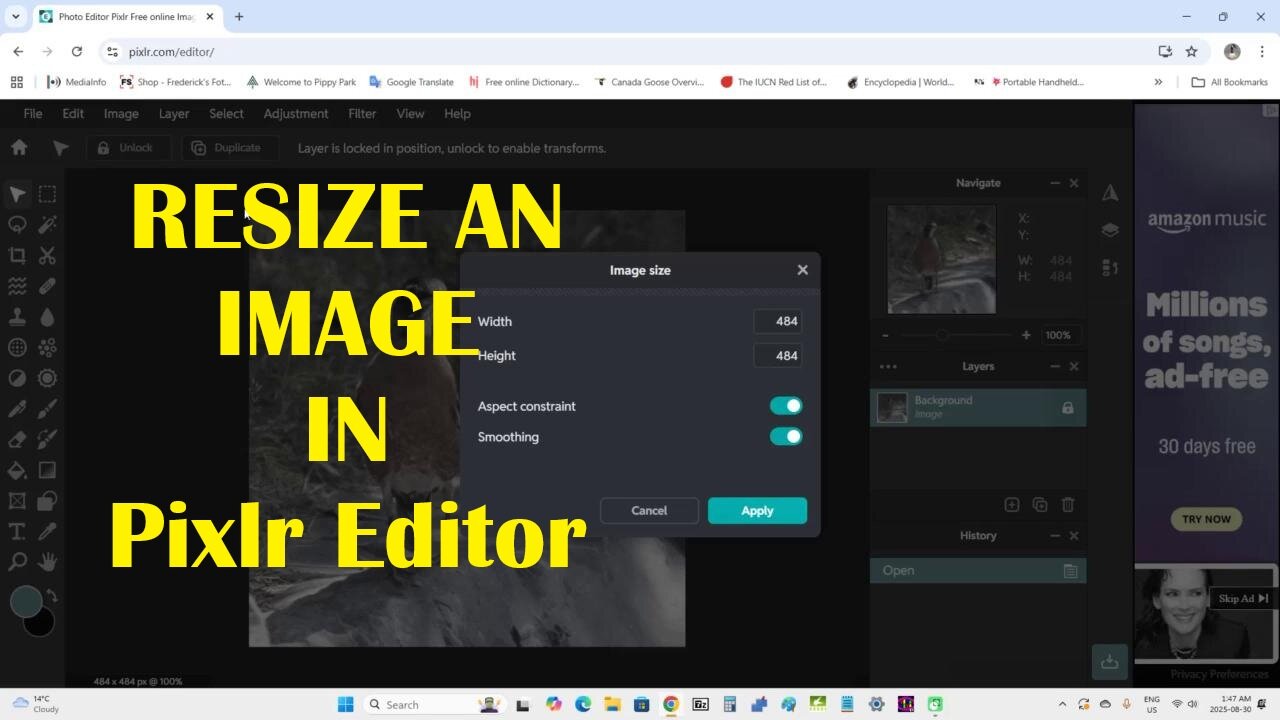
Task: Select the Eraser tool
Action: coord(17,439)
